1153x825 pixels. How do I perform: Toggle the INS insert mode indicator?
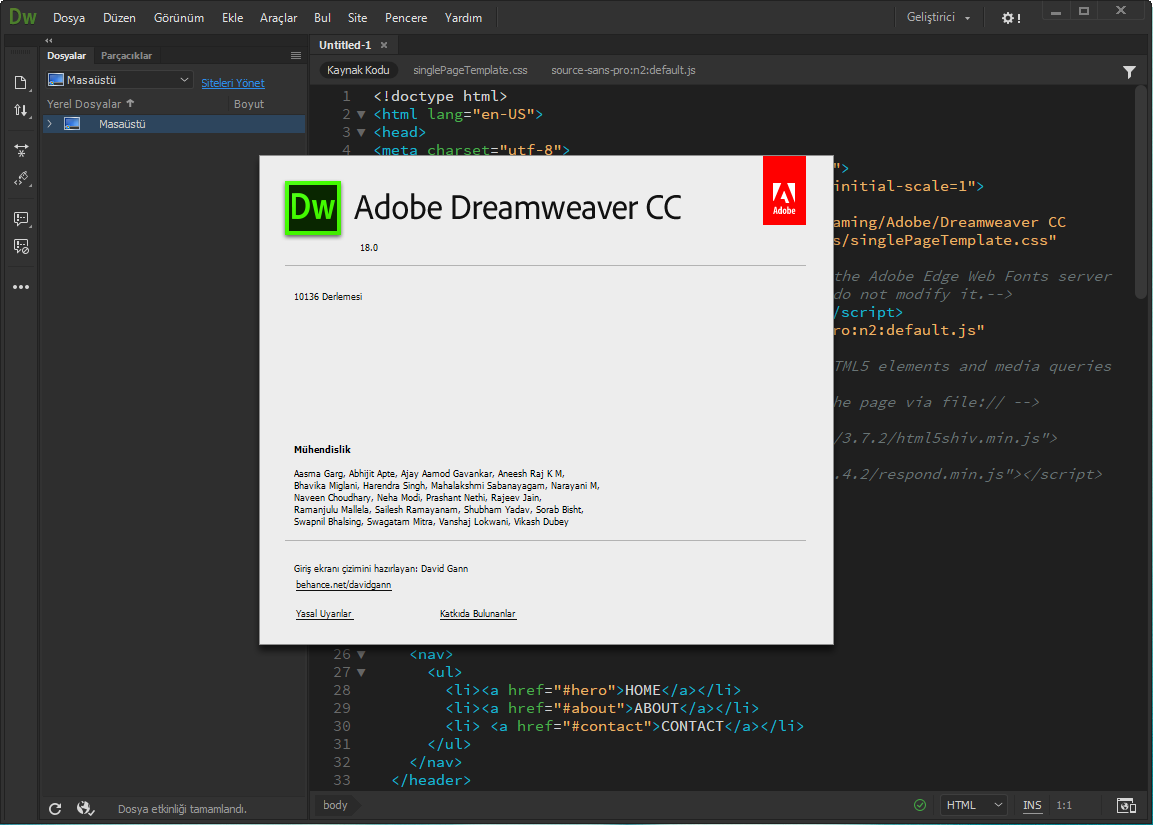click(1032, 806)
